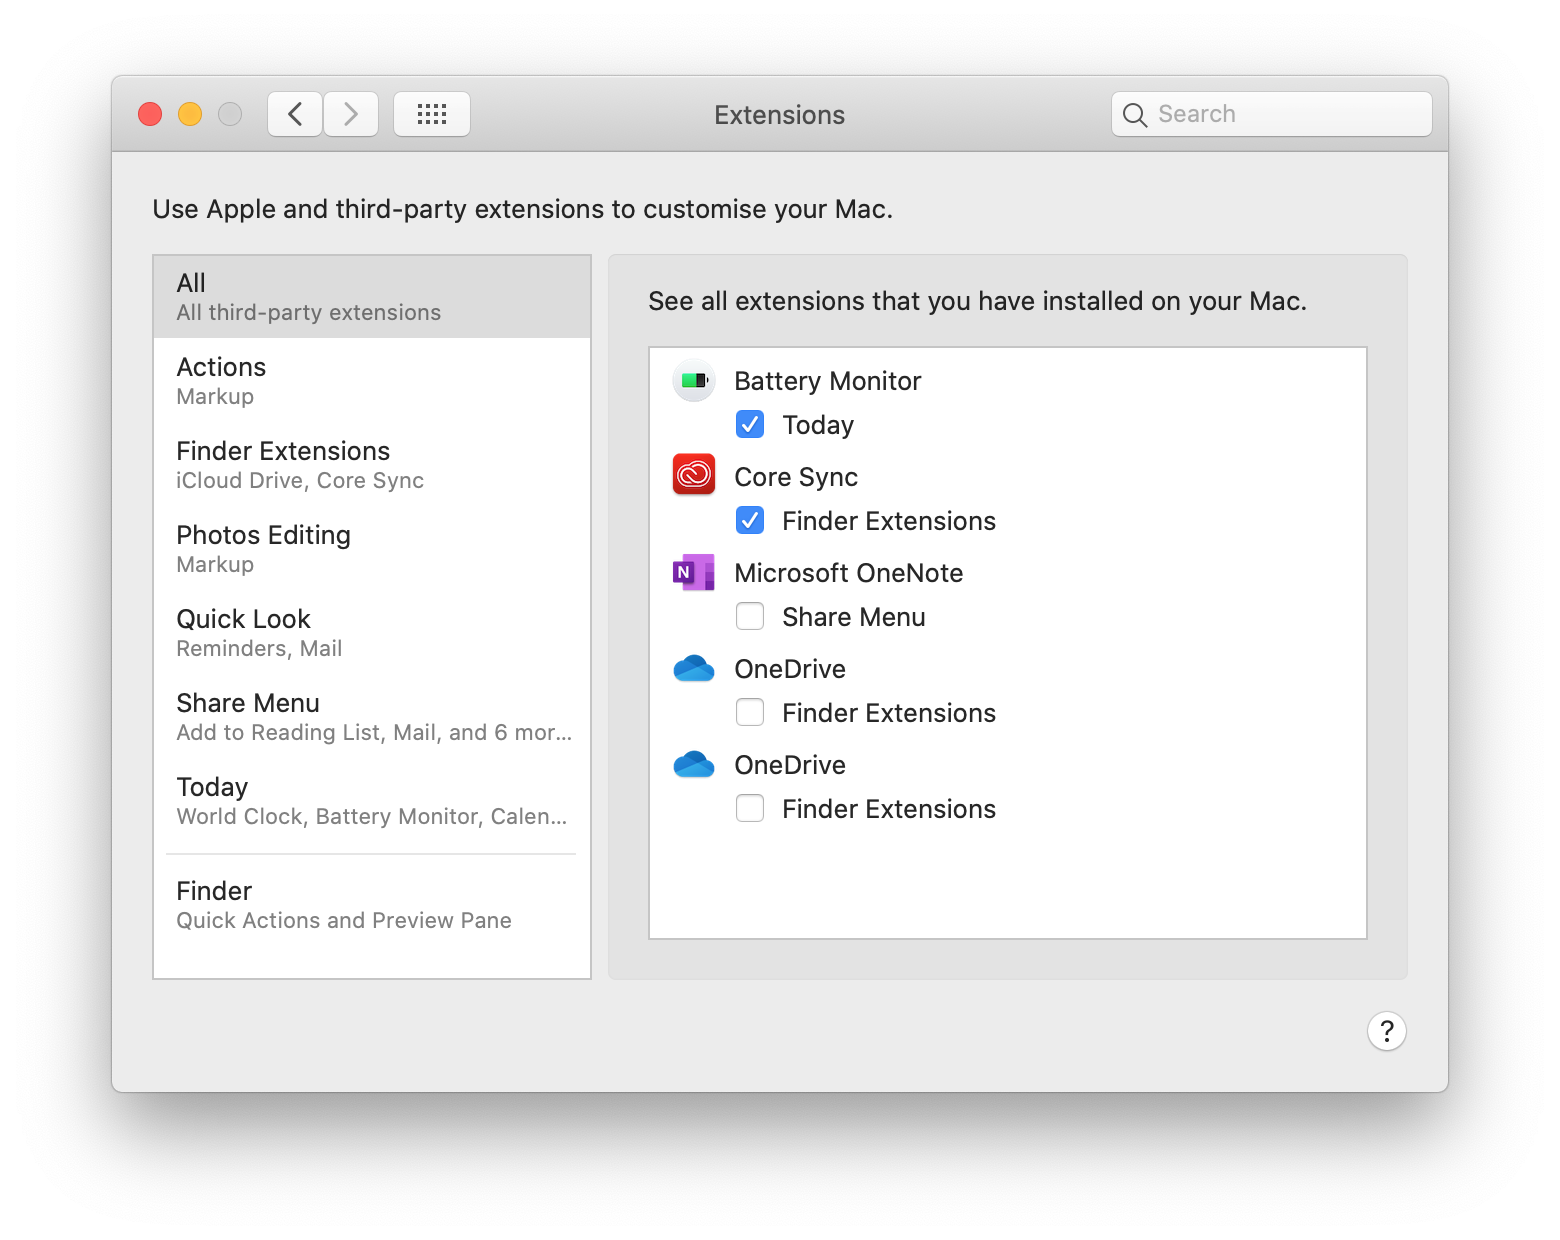Enable Finder Extensions for second OneDrive
1560x1240 pixels.
coord(750,809)
